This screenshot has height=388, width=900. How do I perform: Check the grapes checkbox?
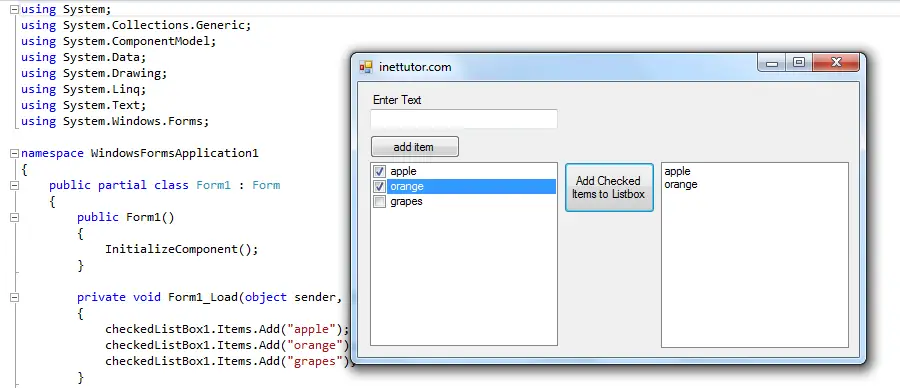379,201
